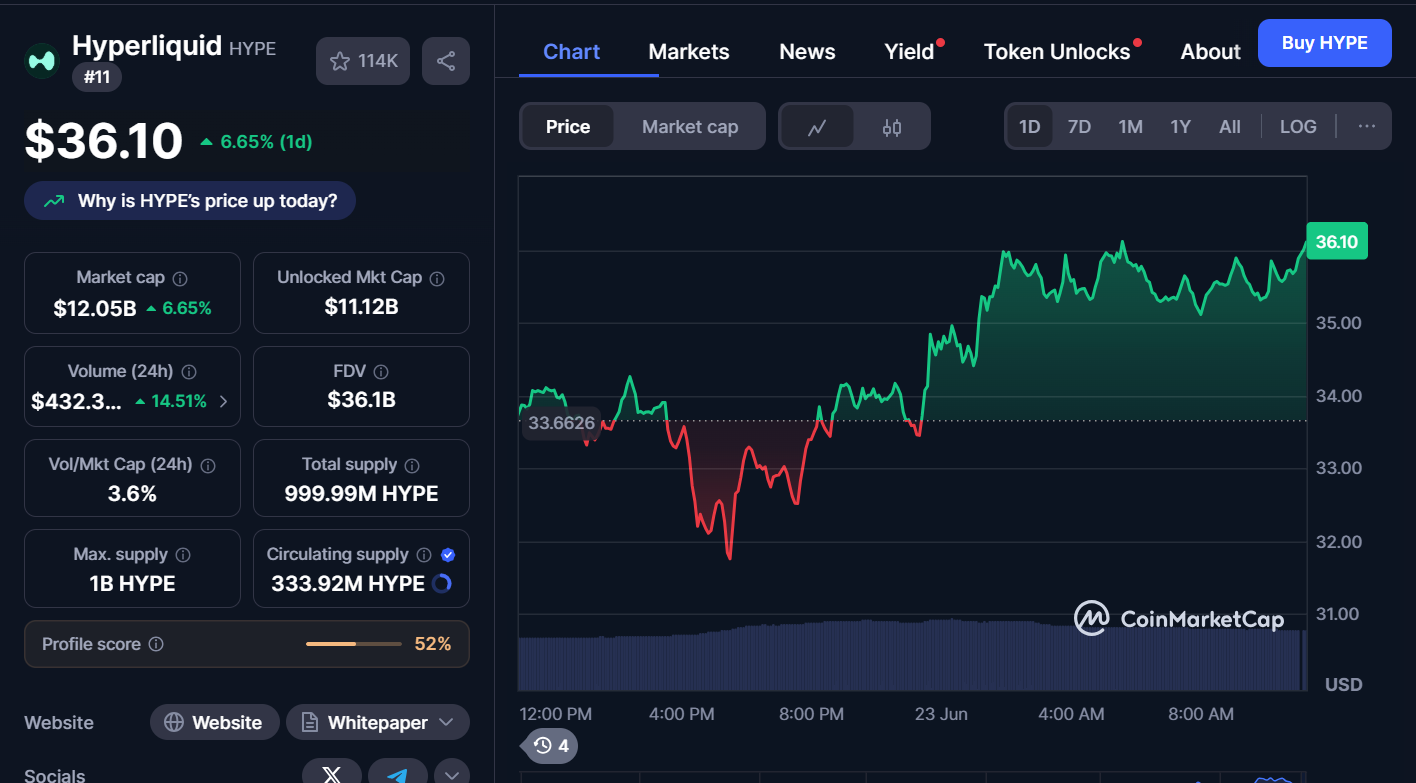Click the 999.99M HYPE total supply value

pos(361,493)
